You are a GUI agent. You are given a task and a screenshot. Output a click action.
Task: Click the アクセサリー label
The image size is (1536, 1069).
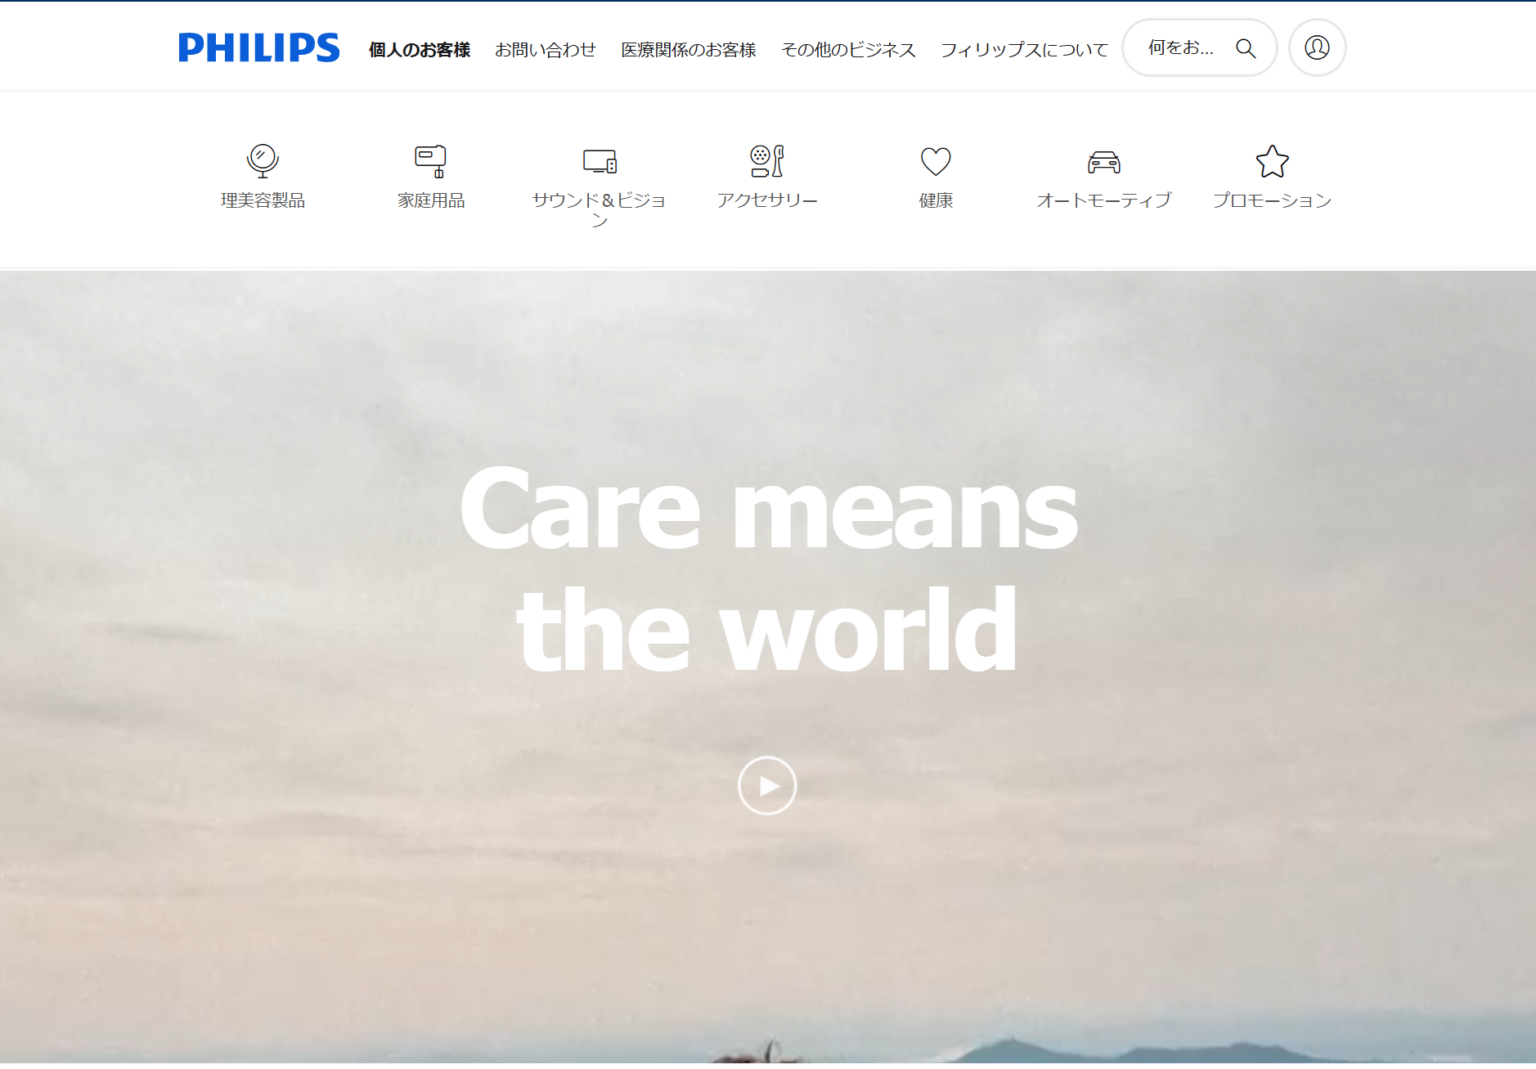pos(767,200)
